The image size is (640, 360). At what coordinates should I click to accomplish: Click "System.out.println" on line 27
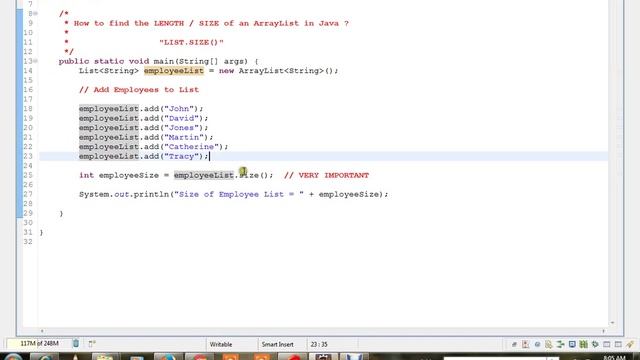pyautogui.click(x=124, y=194)
